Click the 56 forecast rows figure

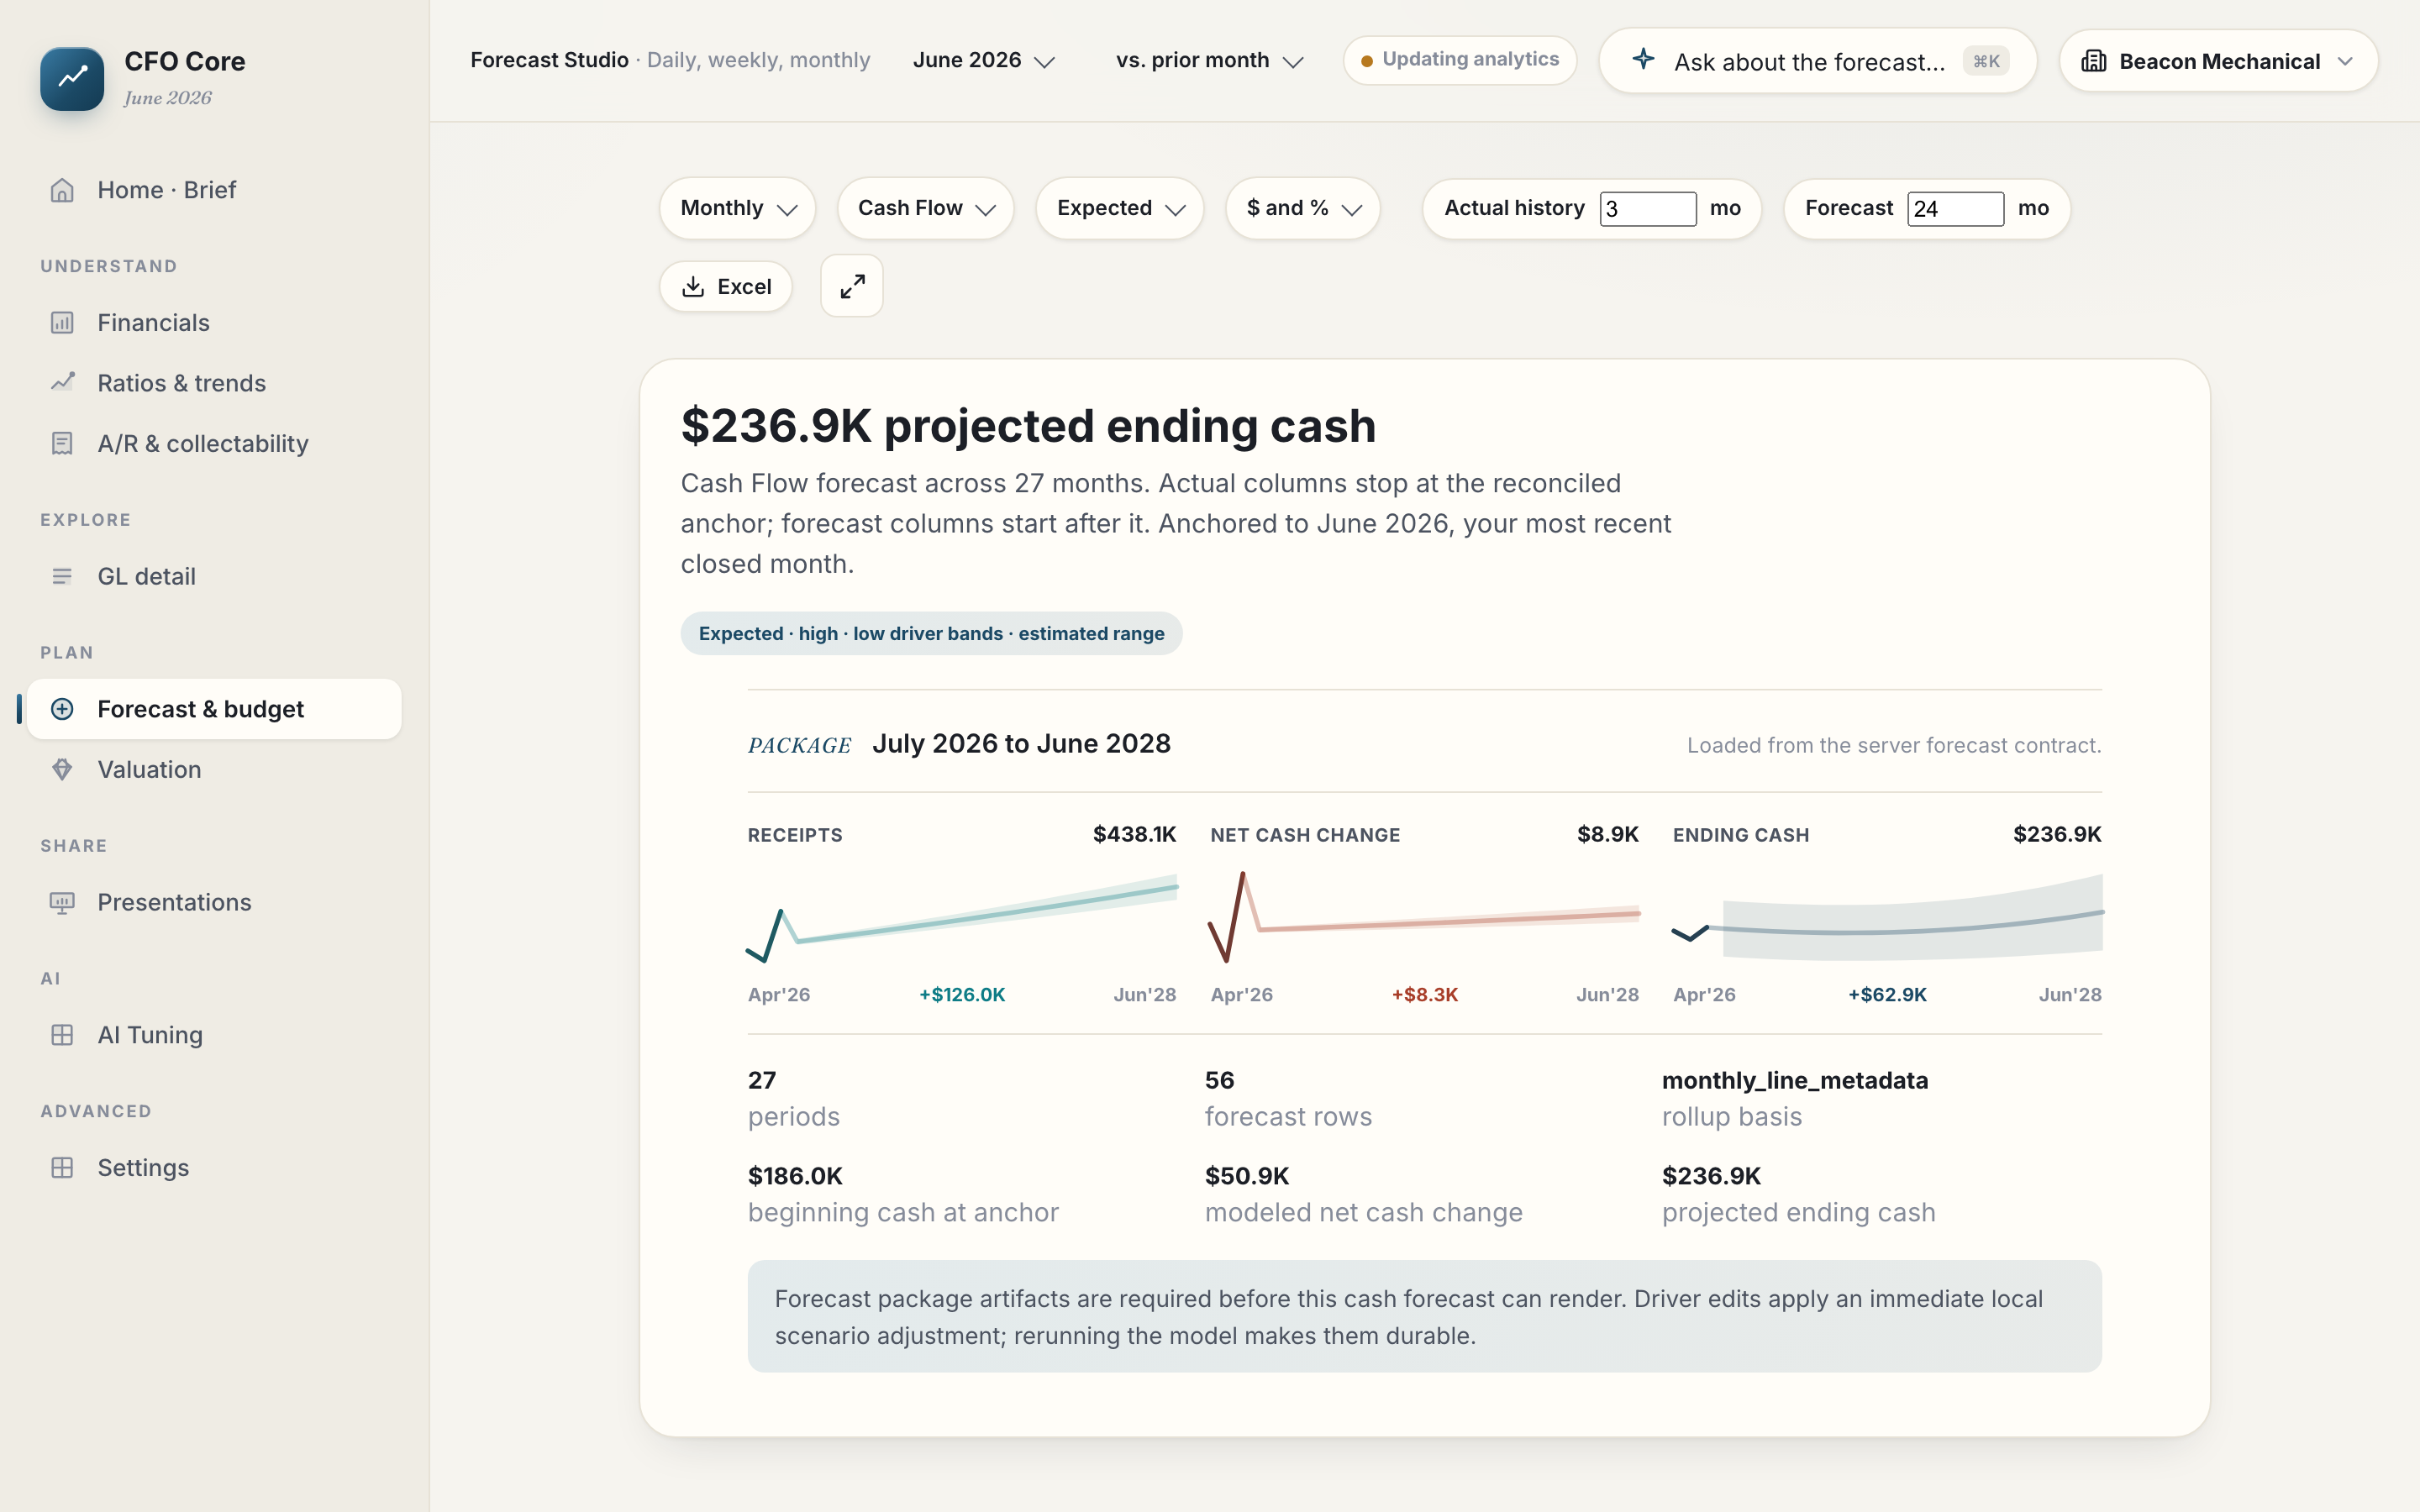coord(1219,1080)
